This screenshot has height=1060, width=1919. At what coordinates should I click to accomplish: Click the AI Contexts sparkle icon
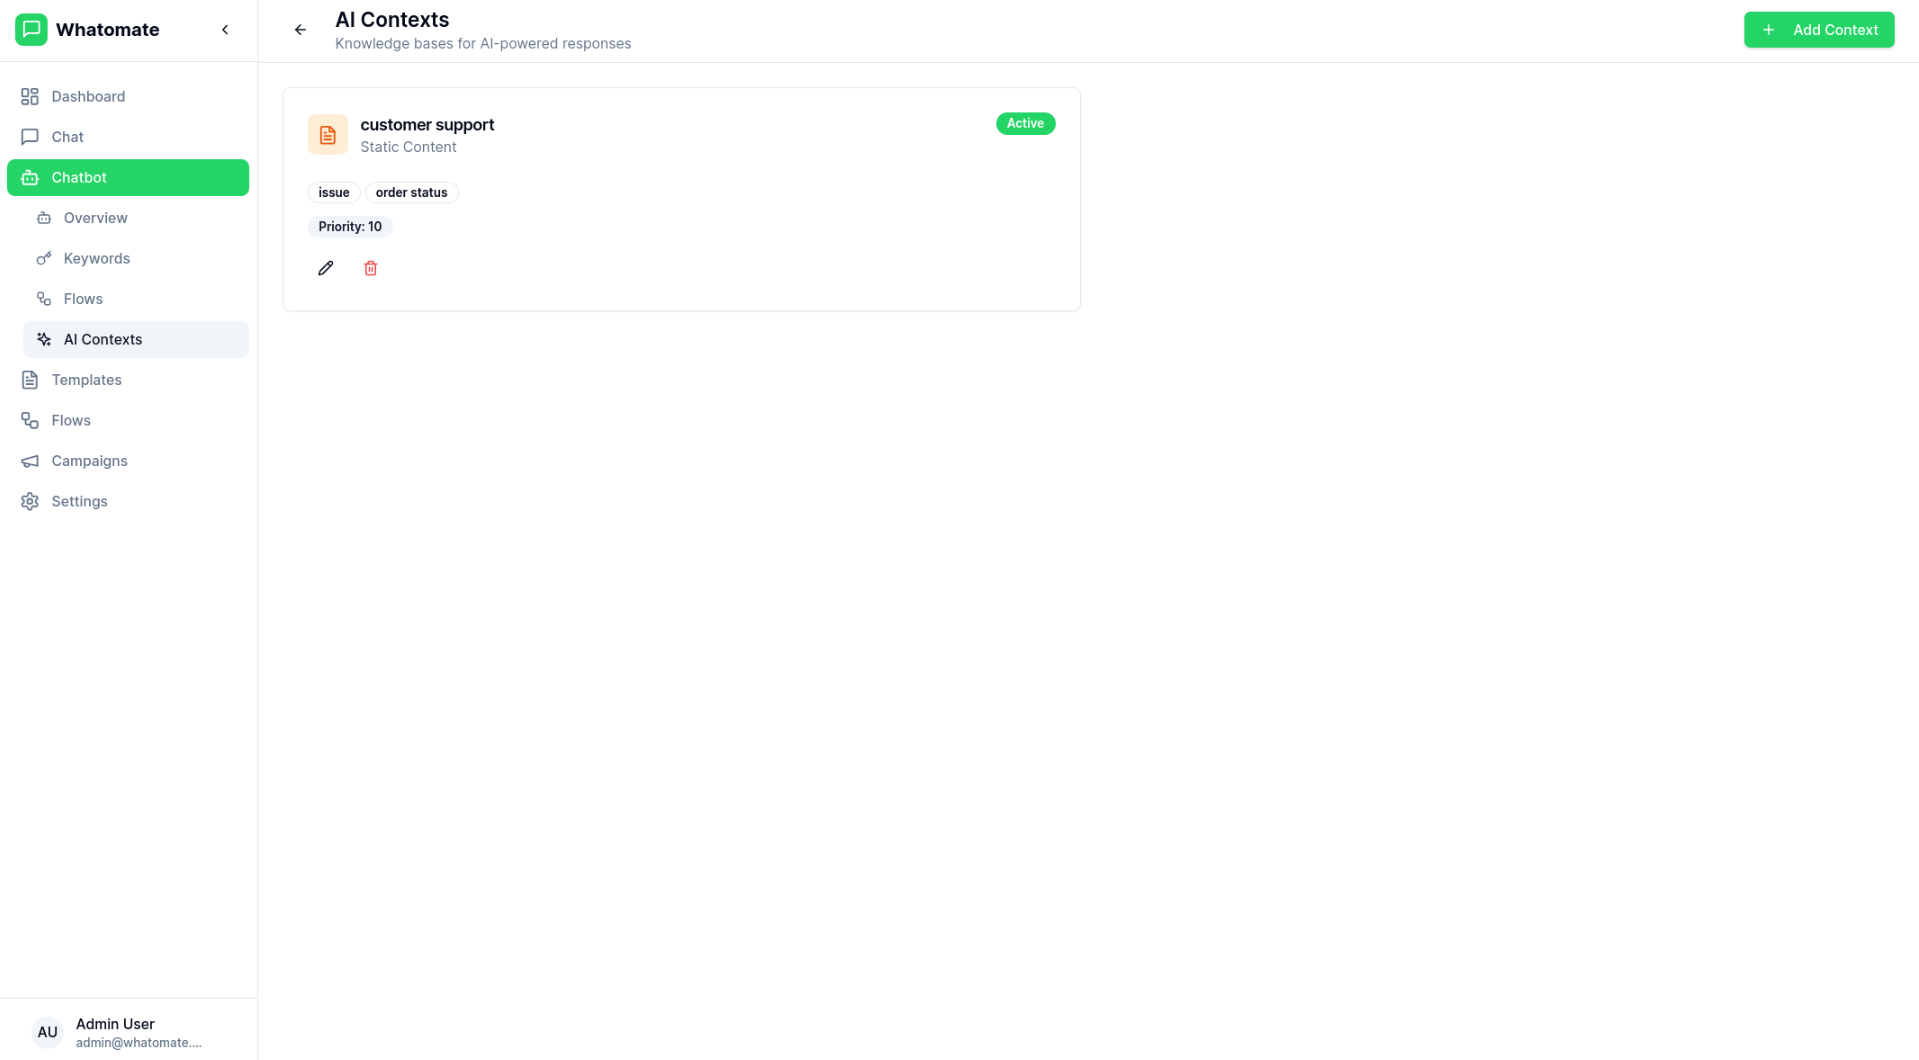[44, 340]
